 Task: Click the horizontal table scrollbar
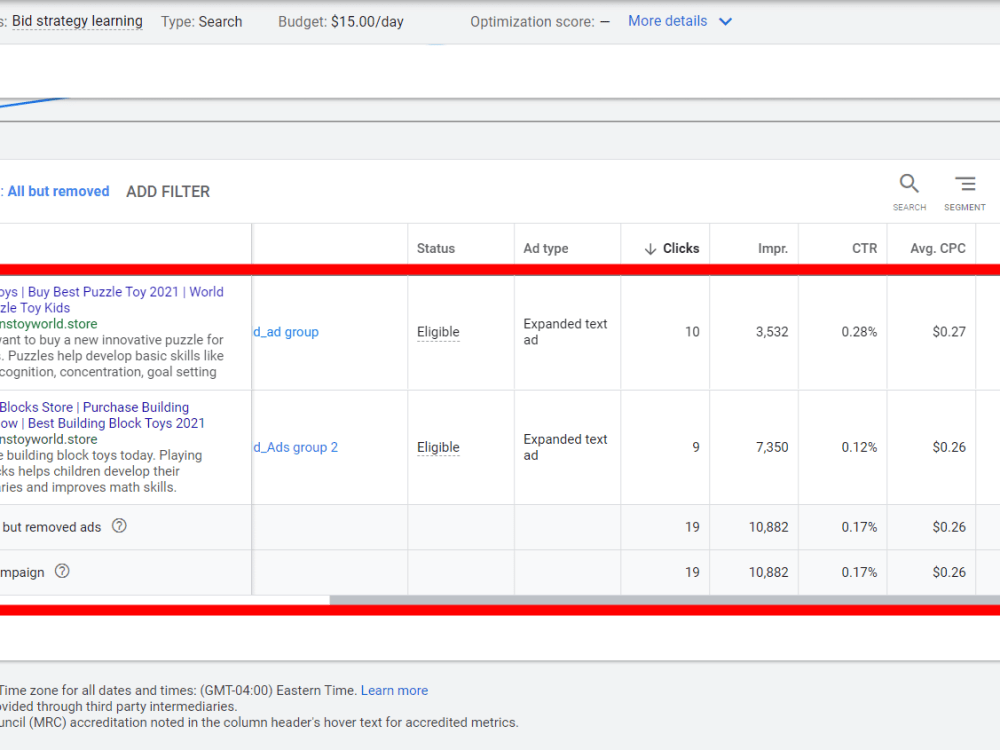[x=665, y=599]
